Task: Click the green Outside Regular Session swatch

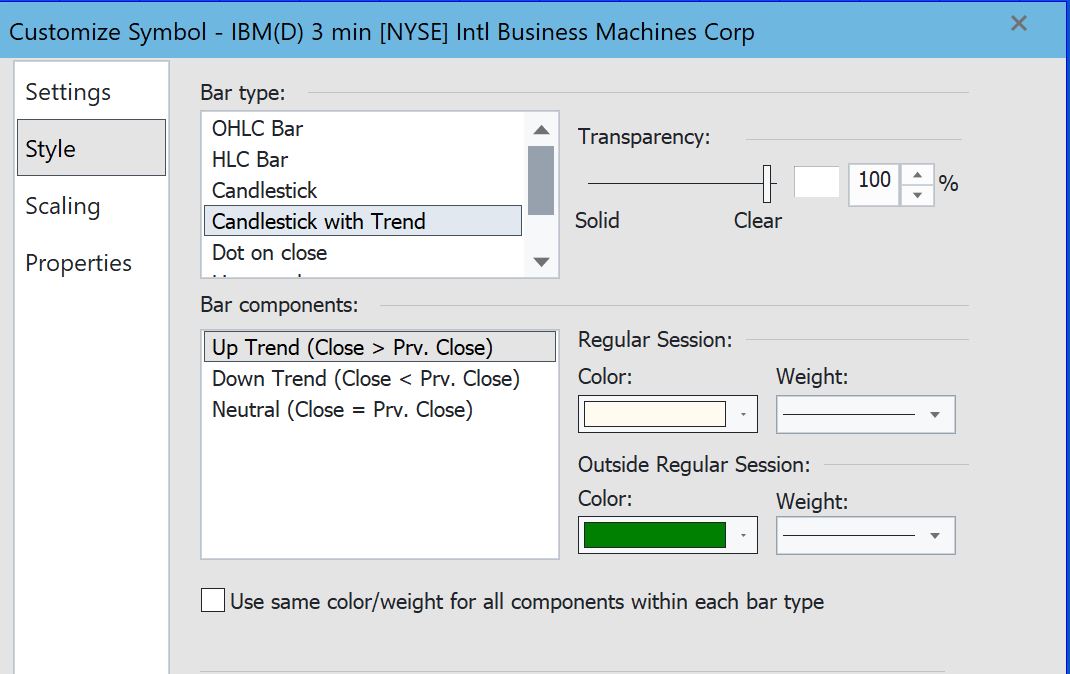Action: [654, 535]
